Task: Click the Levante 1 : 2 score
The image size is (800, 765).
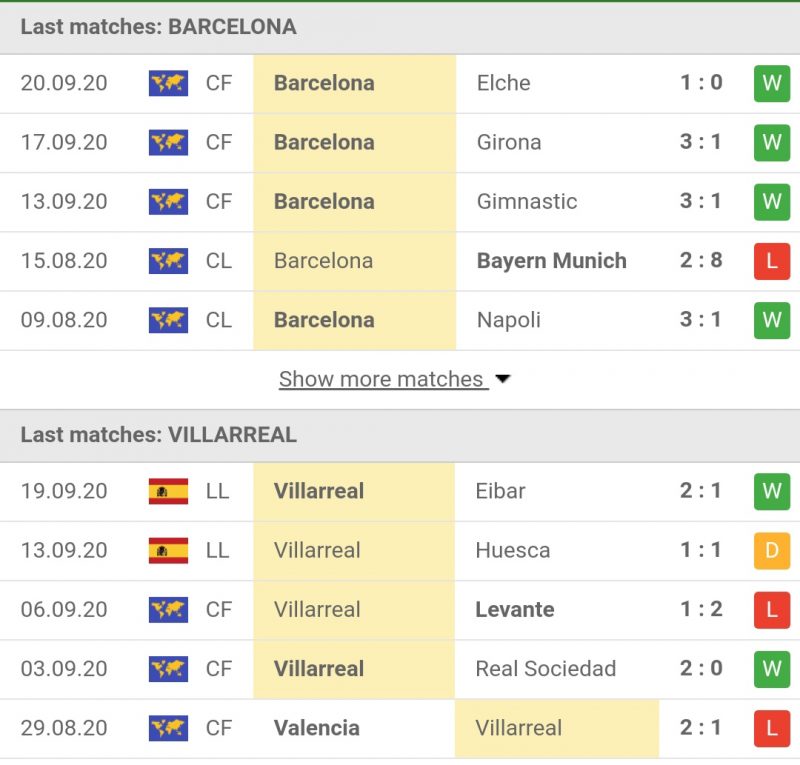Action: point(701,609)
